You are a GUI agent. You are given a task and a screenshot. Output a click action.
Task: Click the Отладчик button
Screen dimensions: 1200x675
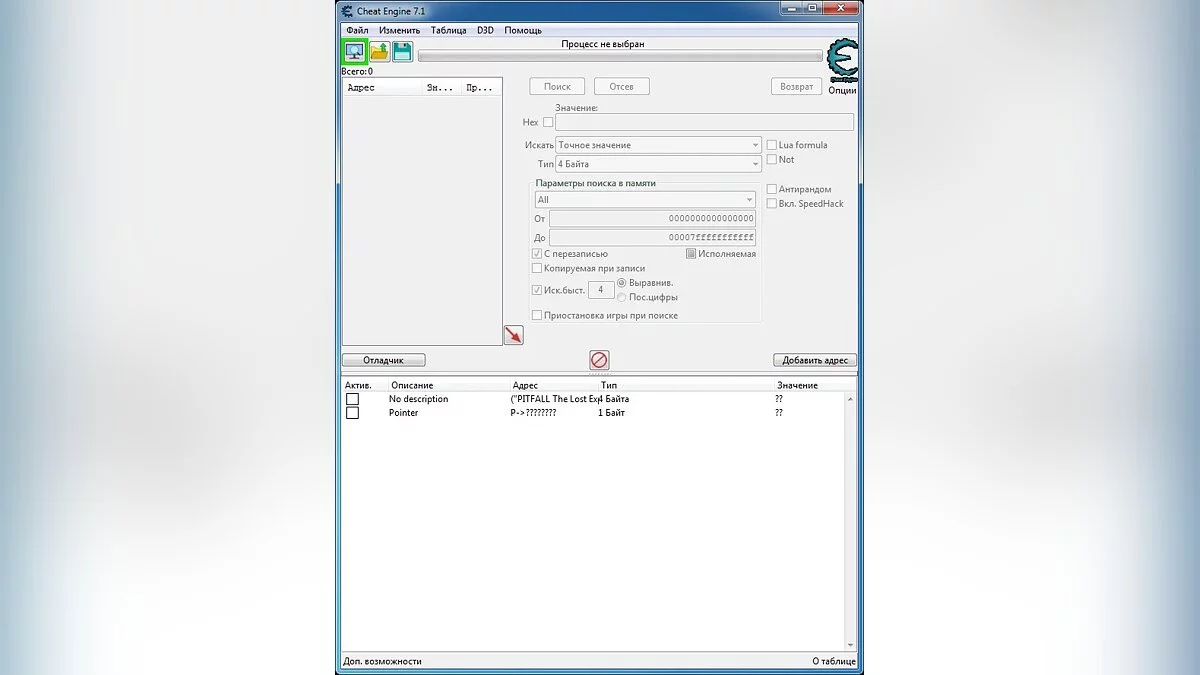383,360
